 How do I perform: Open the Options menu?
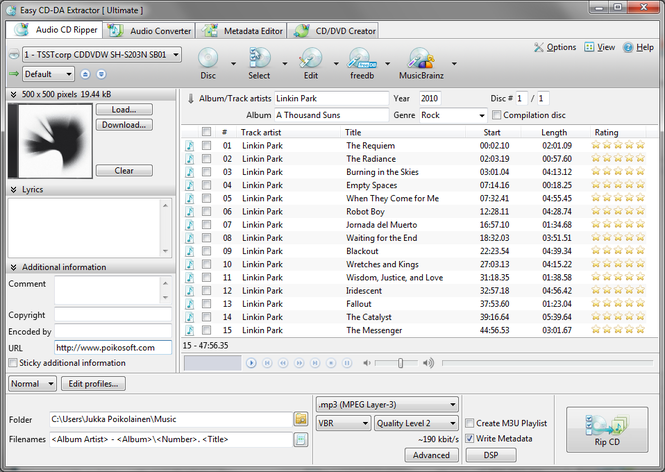point(555,47)
